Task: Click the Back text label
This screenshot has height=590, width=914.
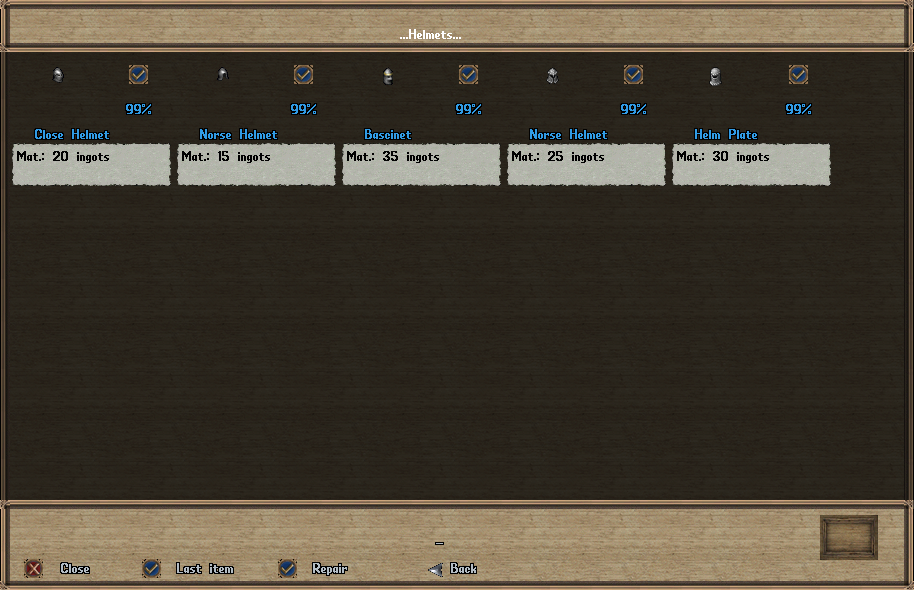Action: 463,568
